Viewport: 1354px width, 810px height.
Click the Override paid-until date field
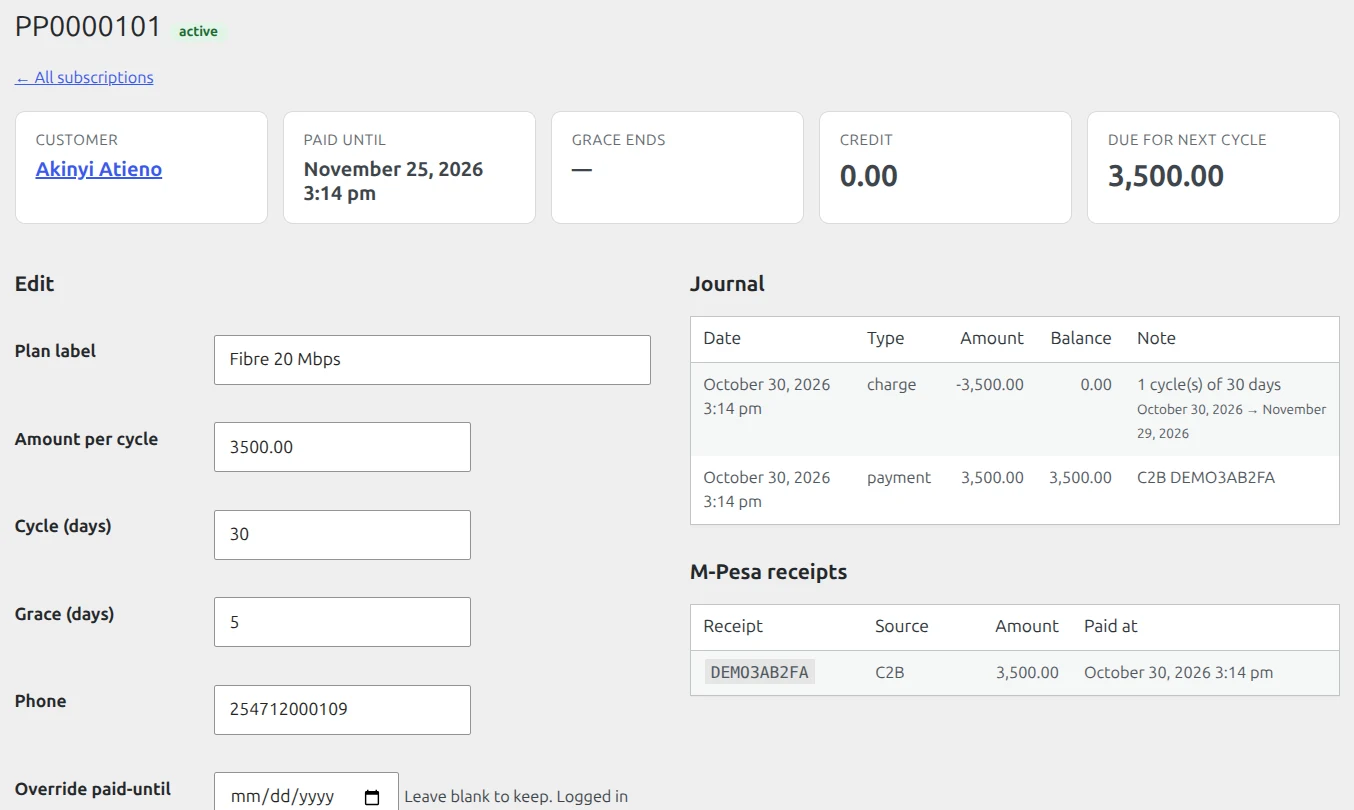click(306, 796)
